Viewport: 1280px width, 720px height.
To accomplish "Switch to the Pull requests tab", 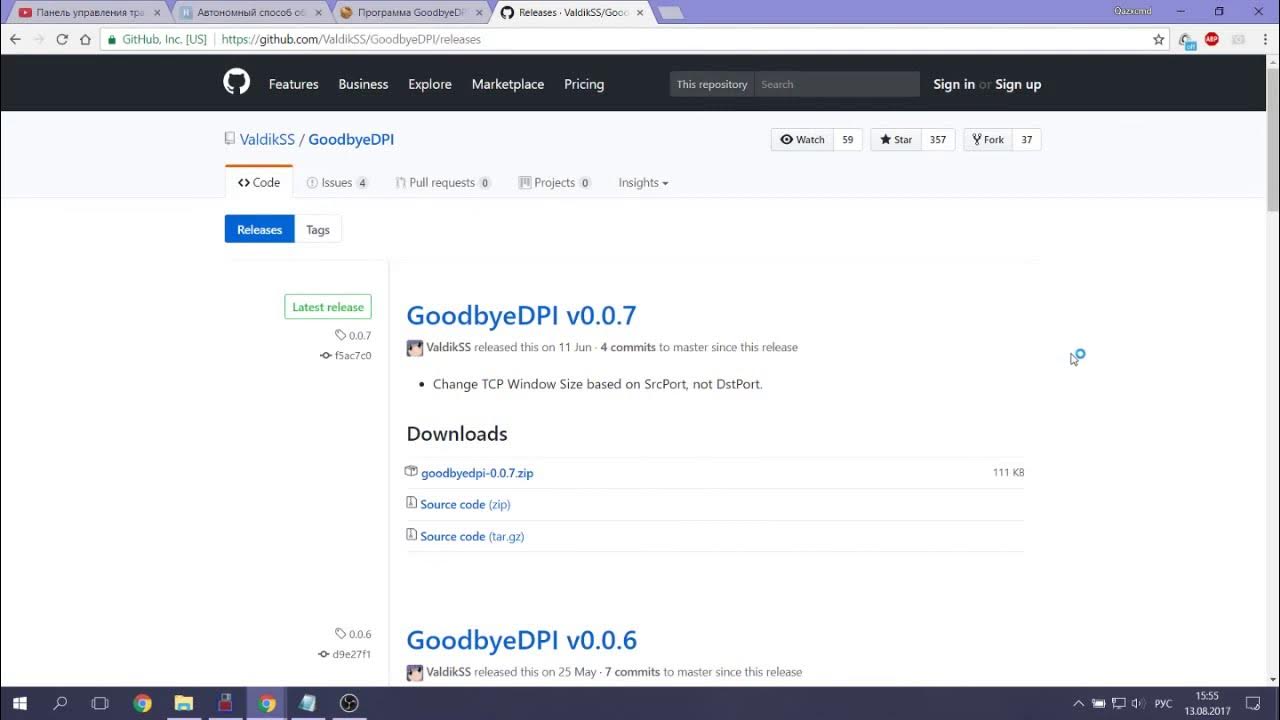I will (443, 182).
